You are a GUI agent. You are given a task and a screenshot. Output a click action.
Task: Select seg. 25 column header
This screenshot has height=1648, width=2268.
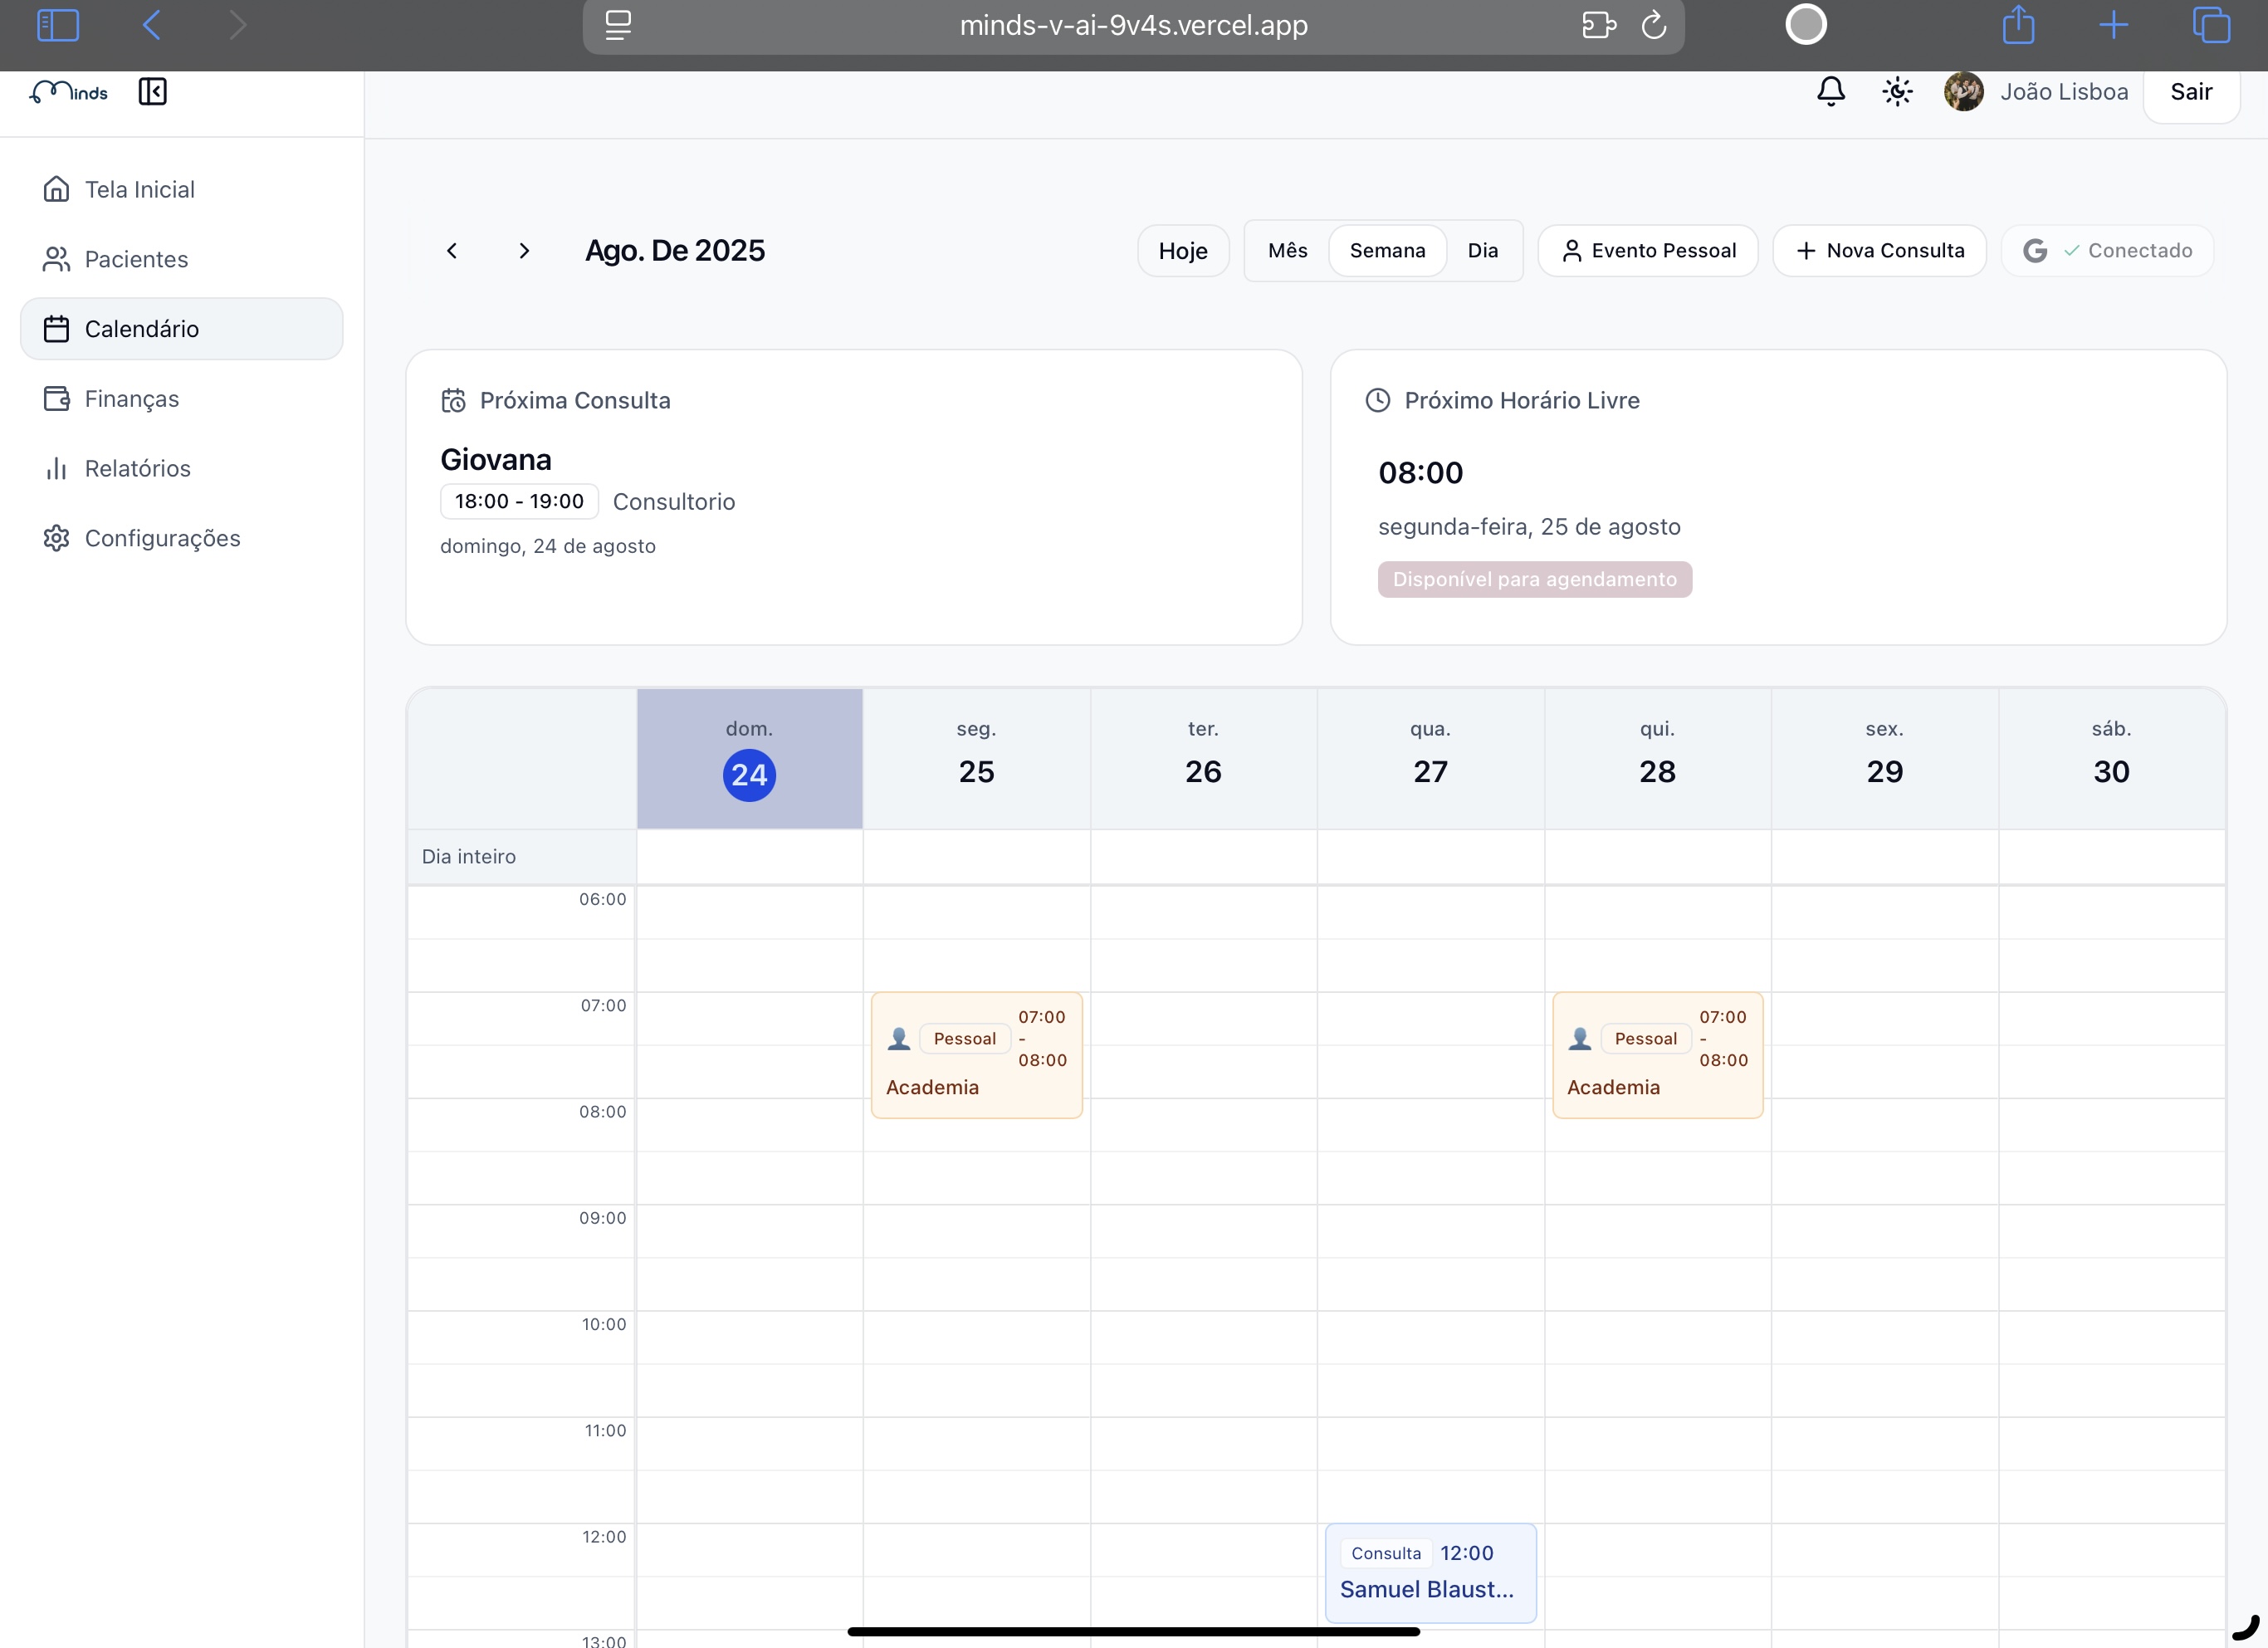[976, 758]
